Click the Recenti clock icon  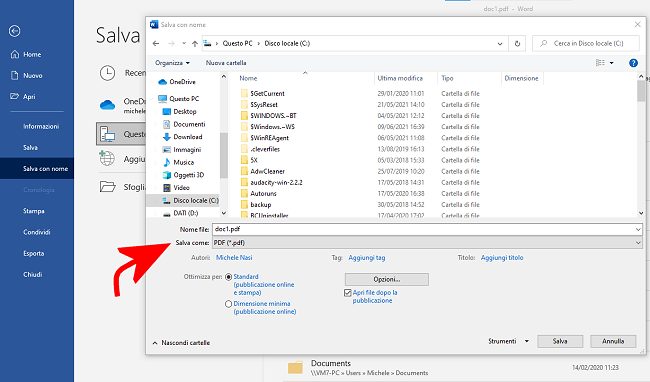pos(107,73)
